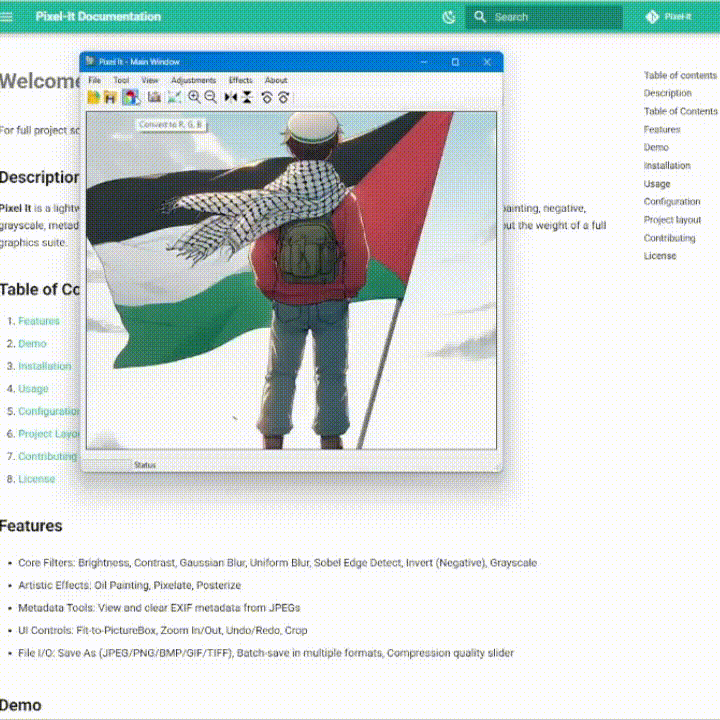
Task: Open the View menu in Pixel It
Action: click(x=150, y=80)
